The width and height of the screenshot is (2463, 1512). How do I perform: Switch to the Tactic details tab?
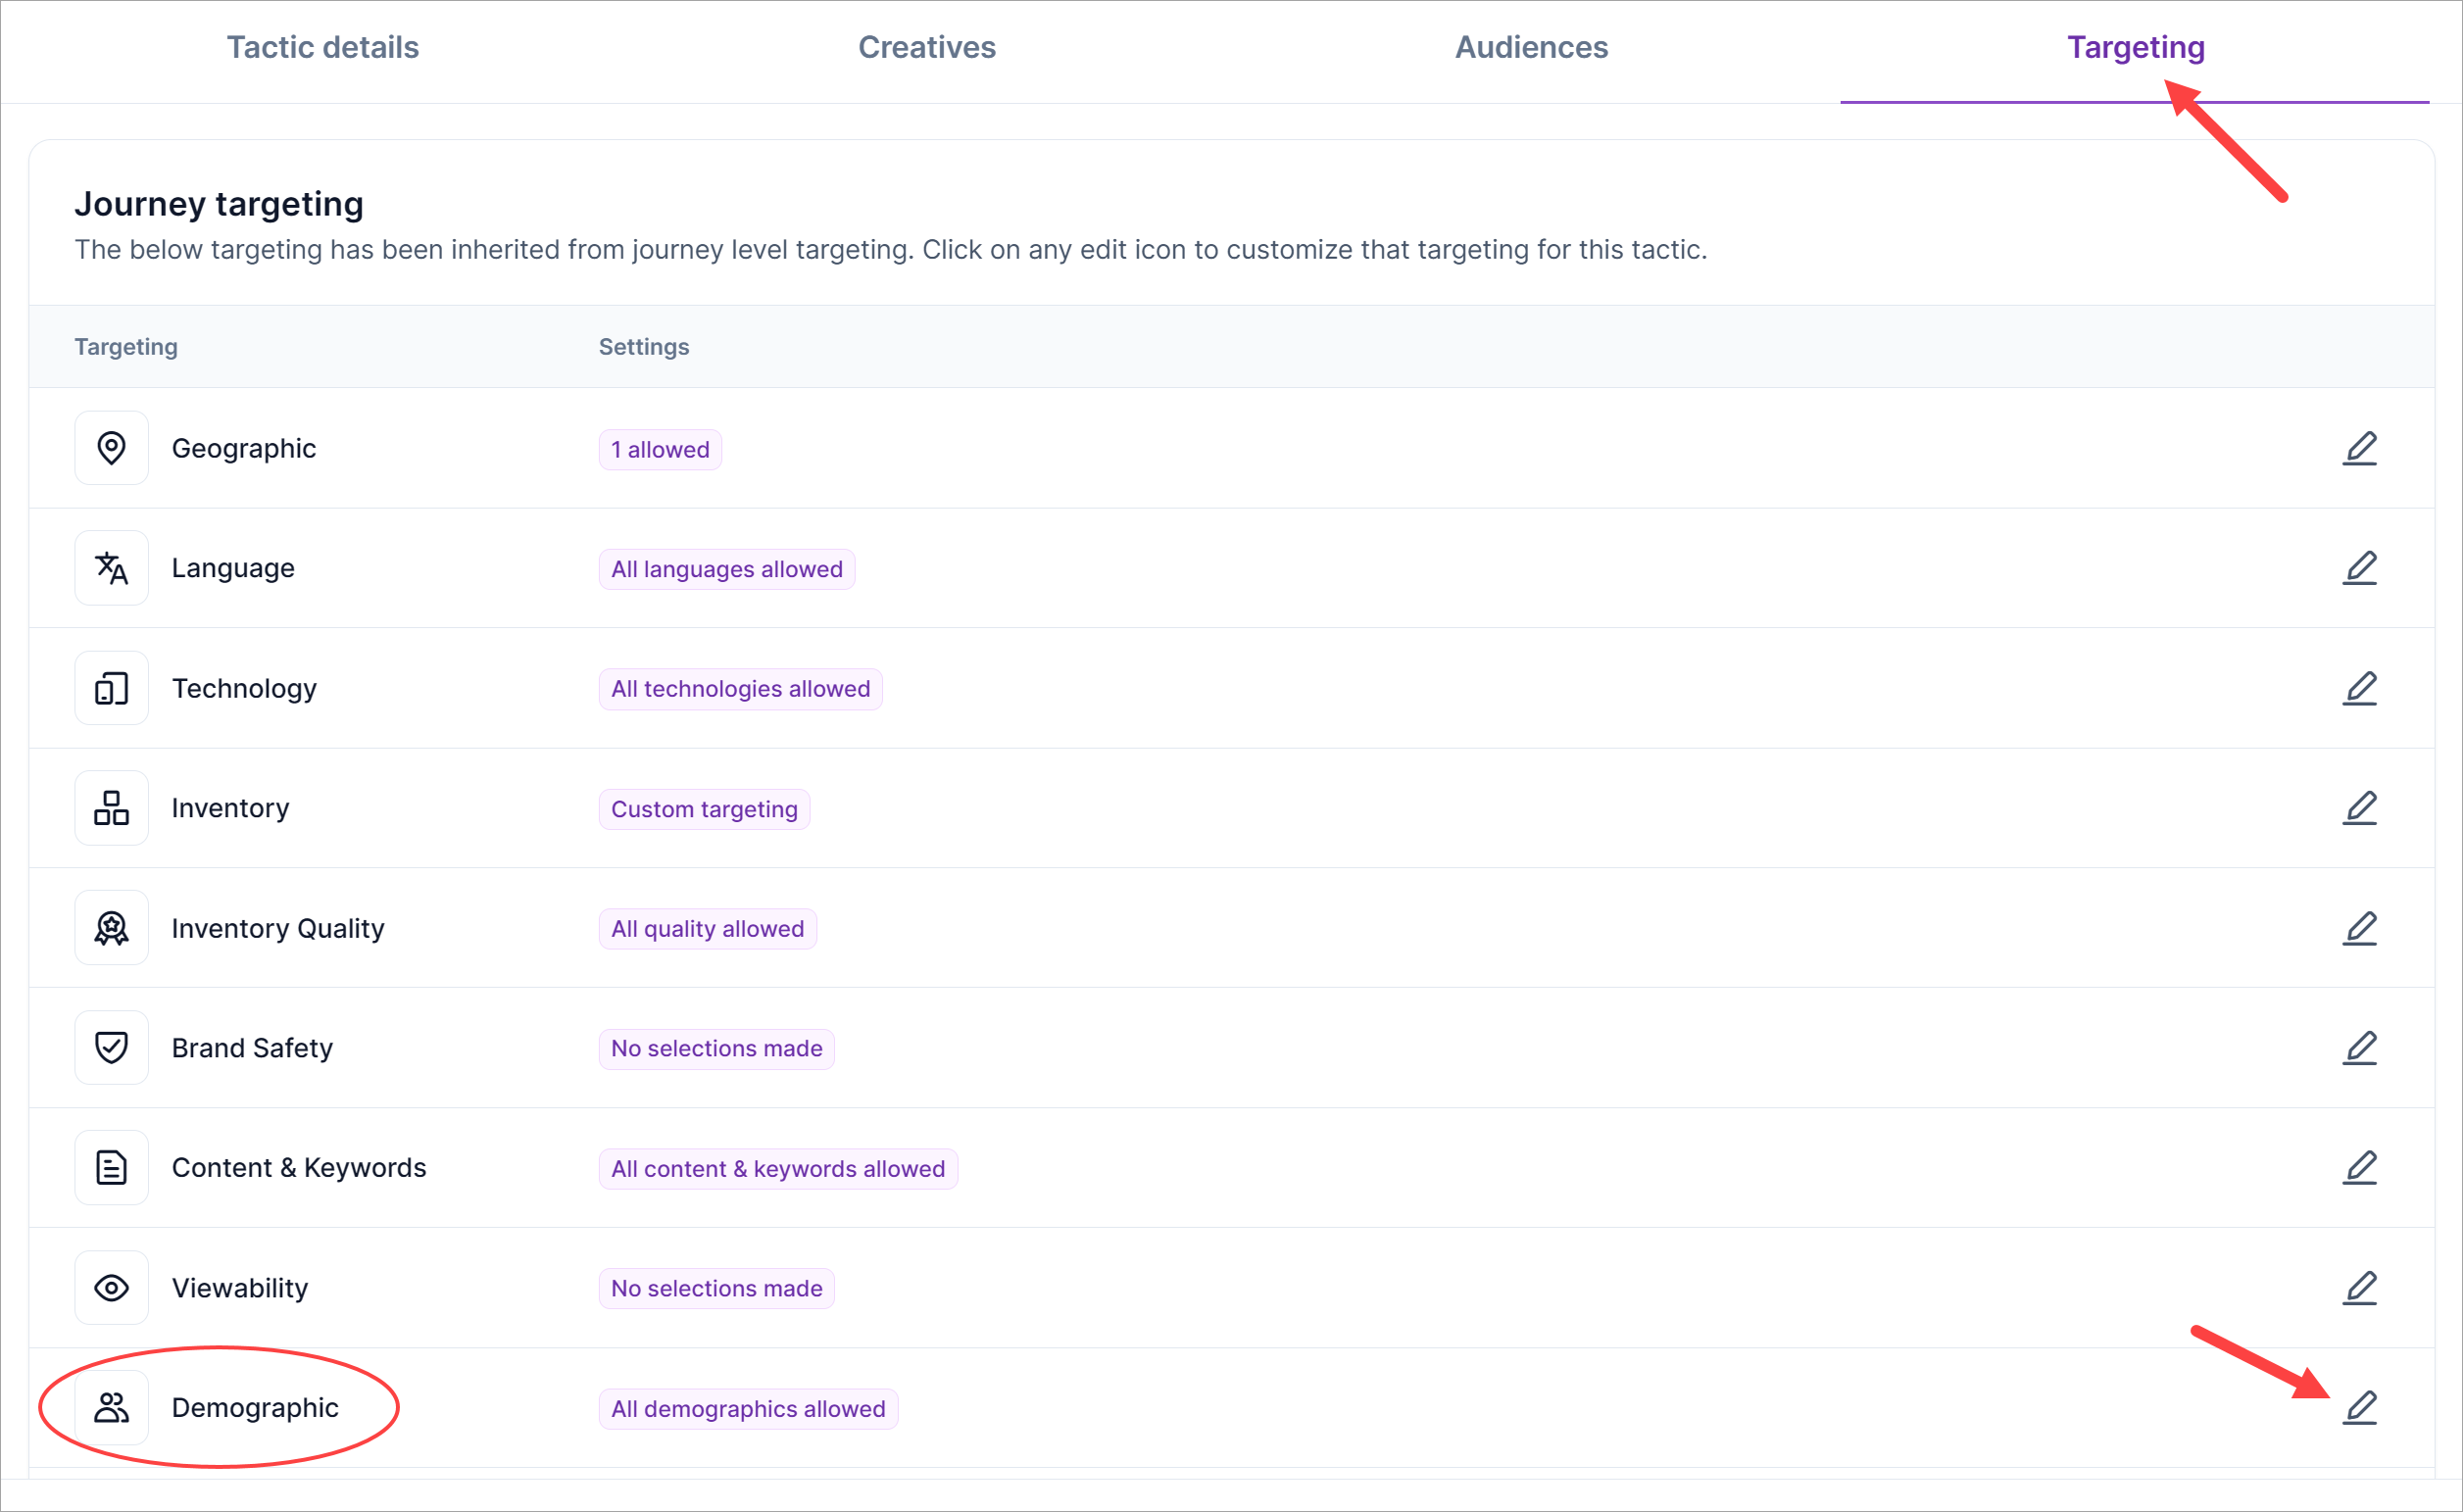[x=322, y=47]
